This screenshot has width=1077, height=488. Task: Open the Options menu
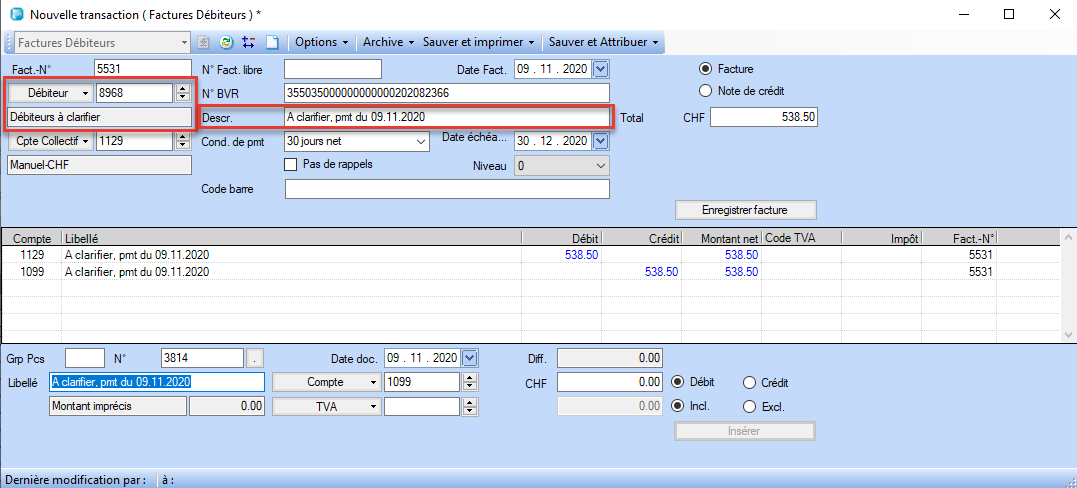322,43
